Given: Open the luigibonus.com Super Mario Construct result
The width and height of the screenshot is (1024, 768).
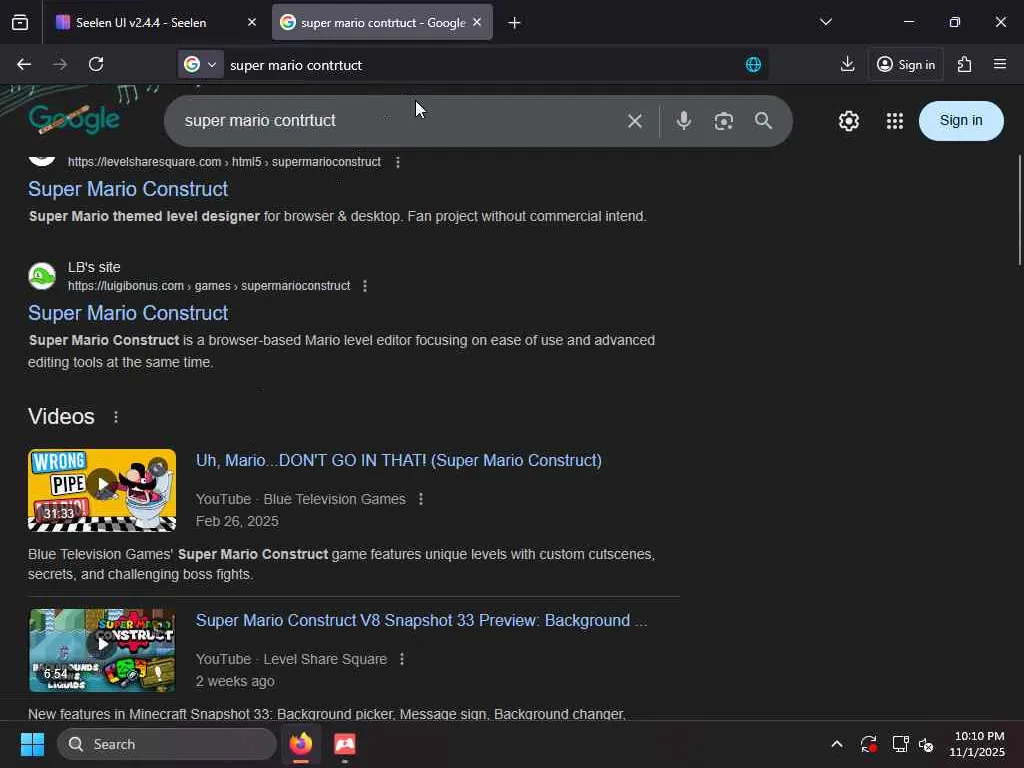Looking at the screenshot, I should (x=128, y=313).
